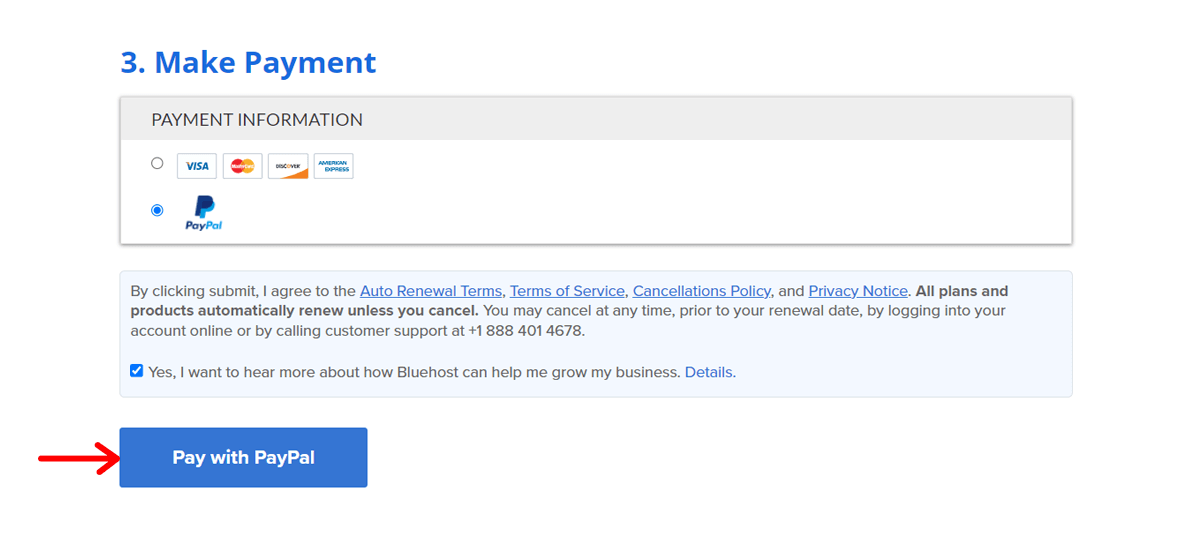The width and height of the screenshot is (1200, 544).
Task: Click the Discover card icon
Action: click(288, 166)
